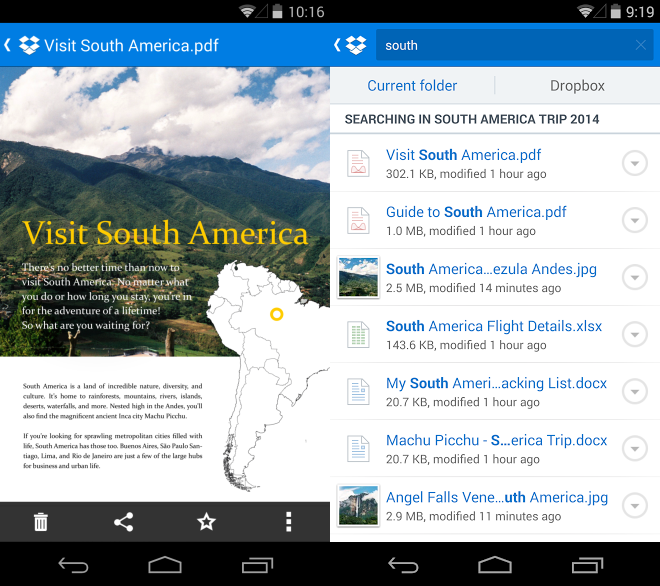This screenshot has height=586, width=660.
Task: Open the Andes jpg photo thumbnail
Action: click(x=359, y=277)
